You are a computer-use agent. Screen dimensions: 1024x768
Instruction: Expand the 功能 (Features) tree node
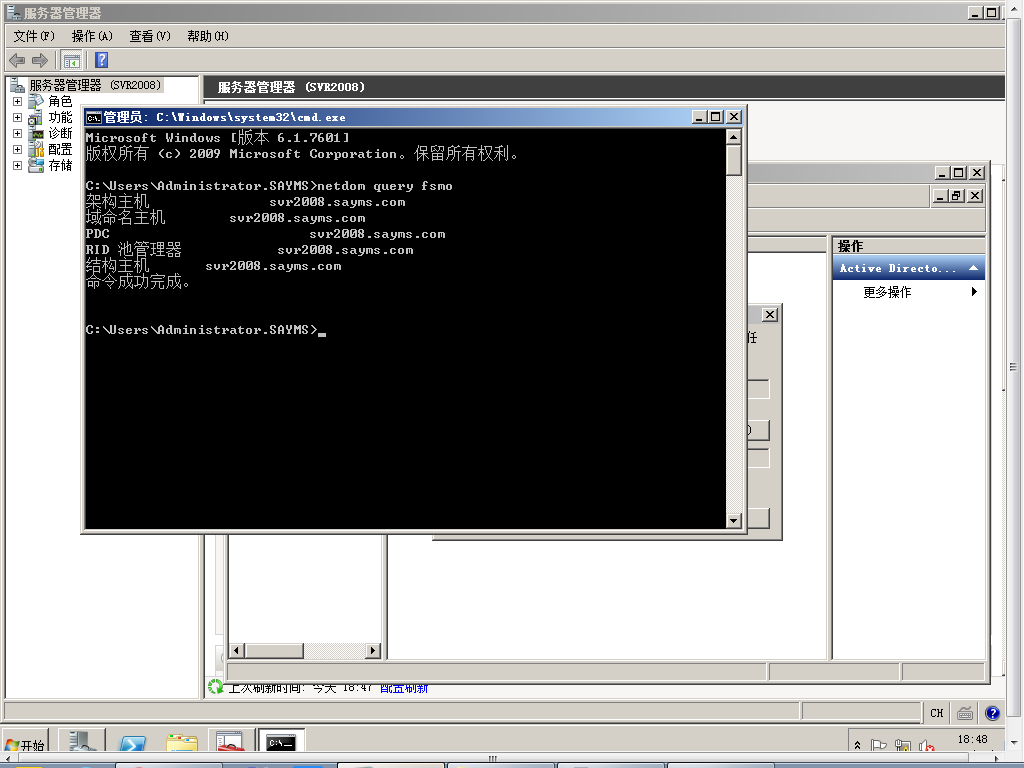(17, 118)
